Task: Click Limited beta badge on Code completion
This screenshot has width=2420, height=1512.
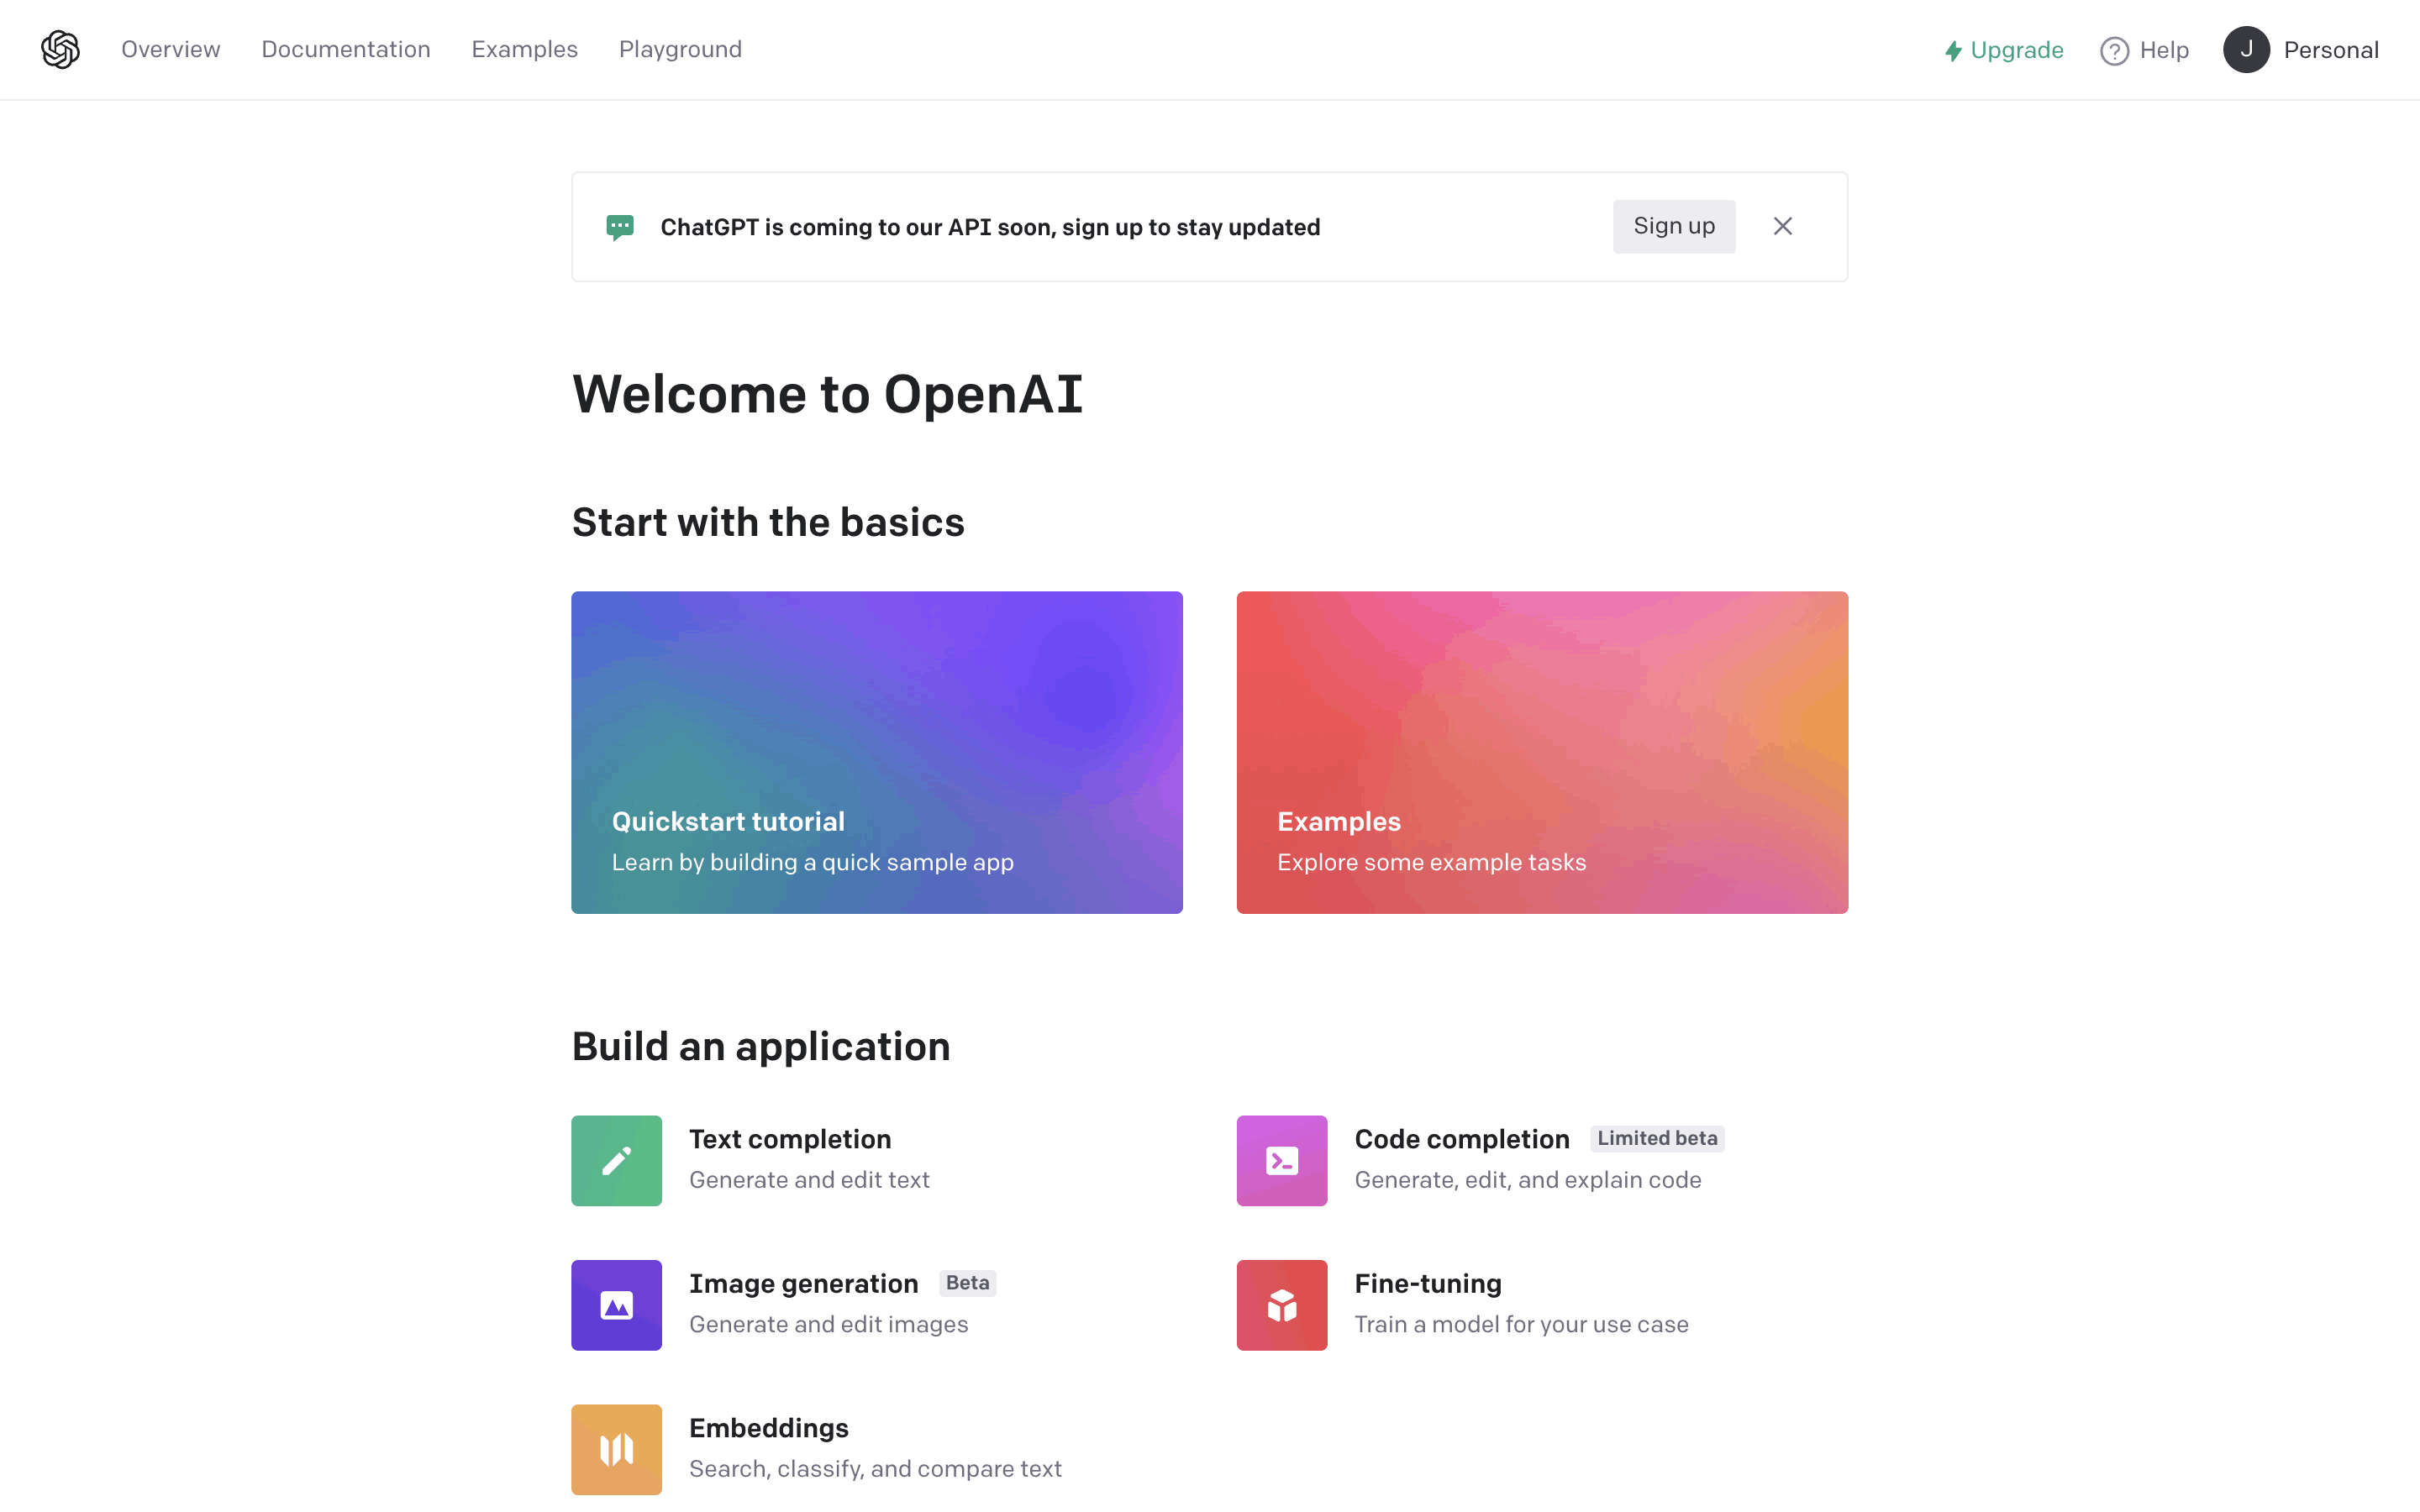Action: pos(1657,1137)
